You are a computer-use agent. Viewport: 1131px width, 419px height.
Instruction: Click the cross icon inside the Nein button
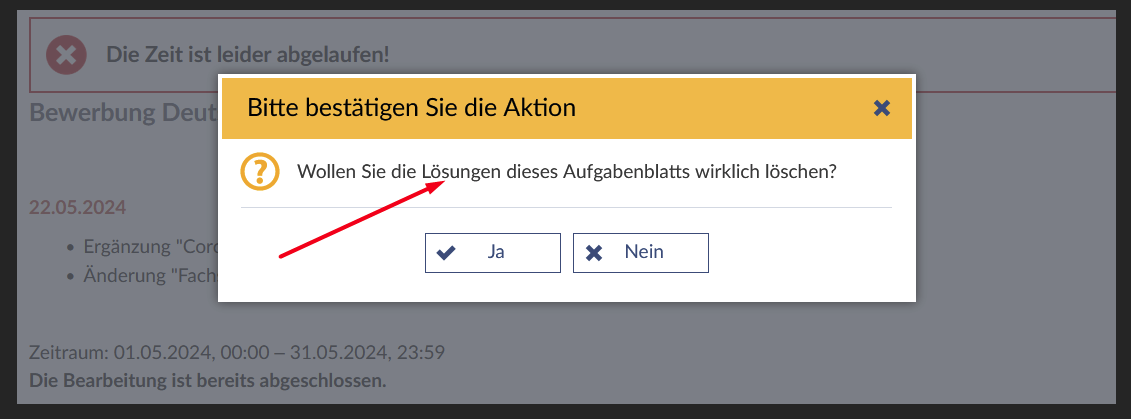[594, 253]
